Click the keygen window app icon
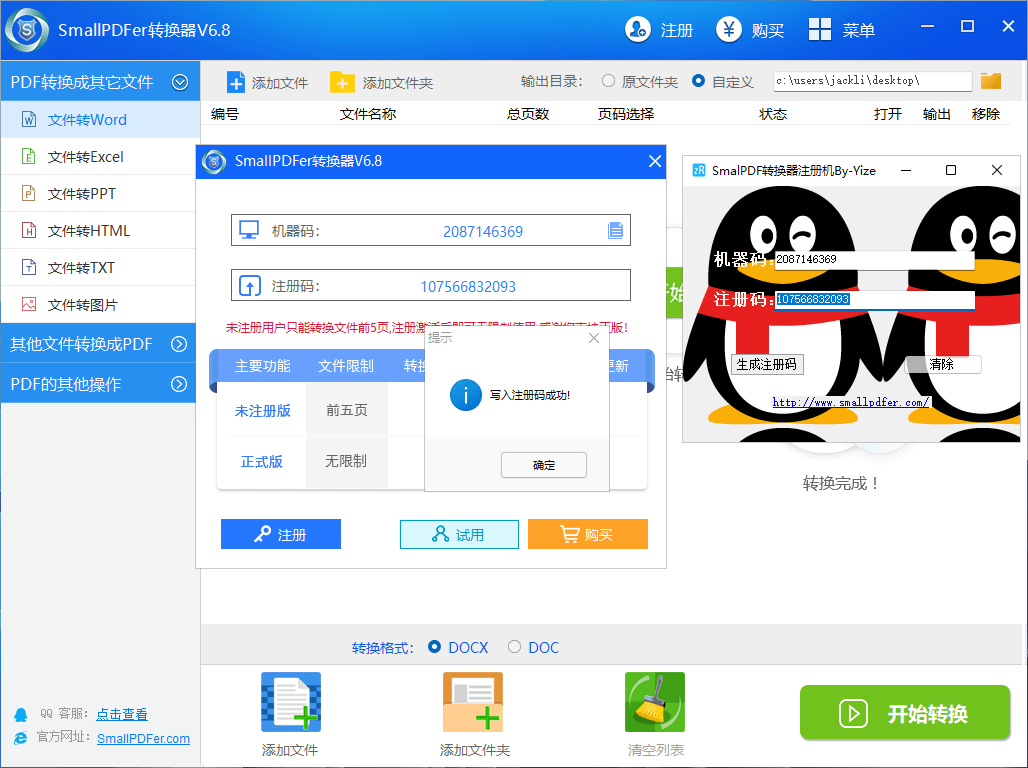This screenshot has width=1028, height=768. [x=699, y=171]
